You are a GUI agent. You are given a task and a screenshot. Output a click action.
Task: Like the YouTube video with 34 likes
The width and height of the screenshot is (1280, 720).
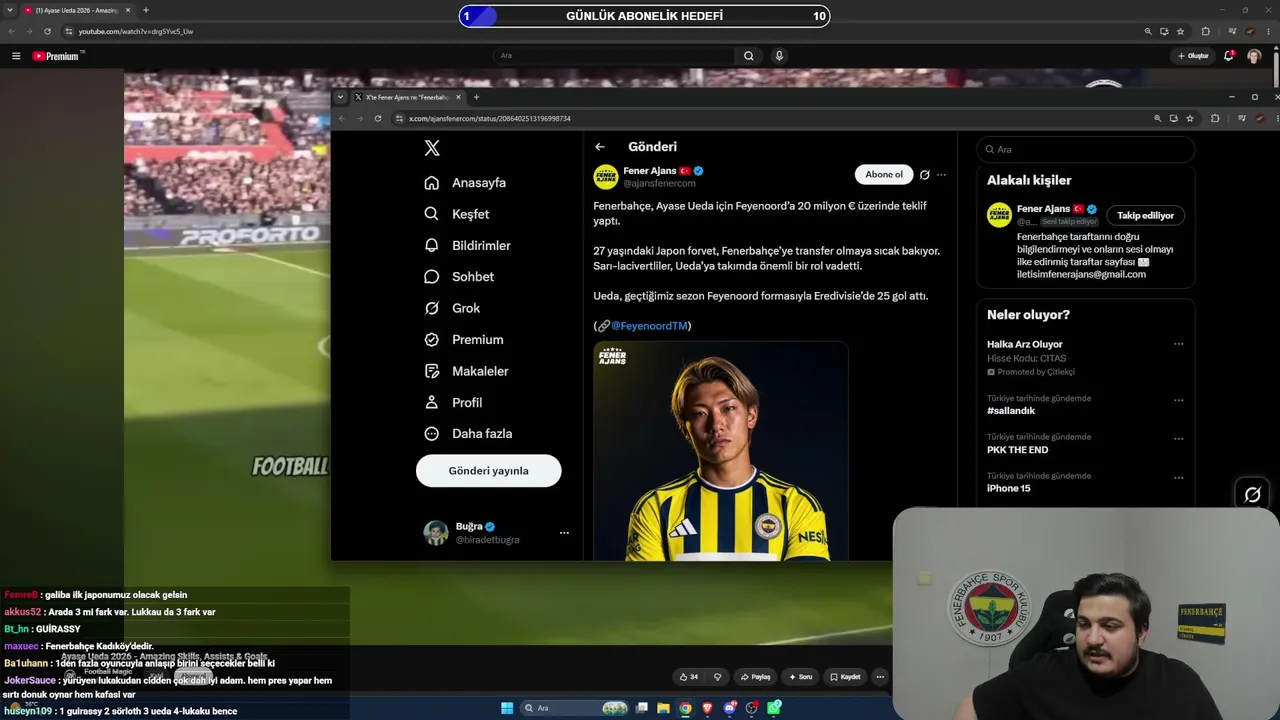(688, 677)
